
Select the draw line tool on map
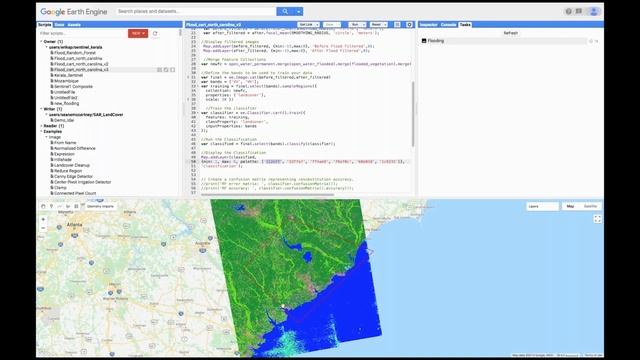pos(60,207)
